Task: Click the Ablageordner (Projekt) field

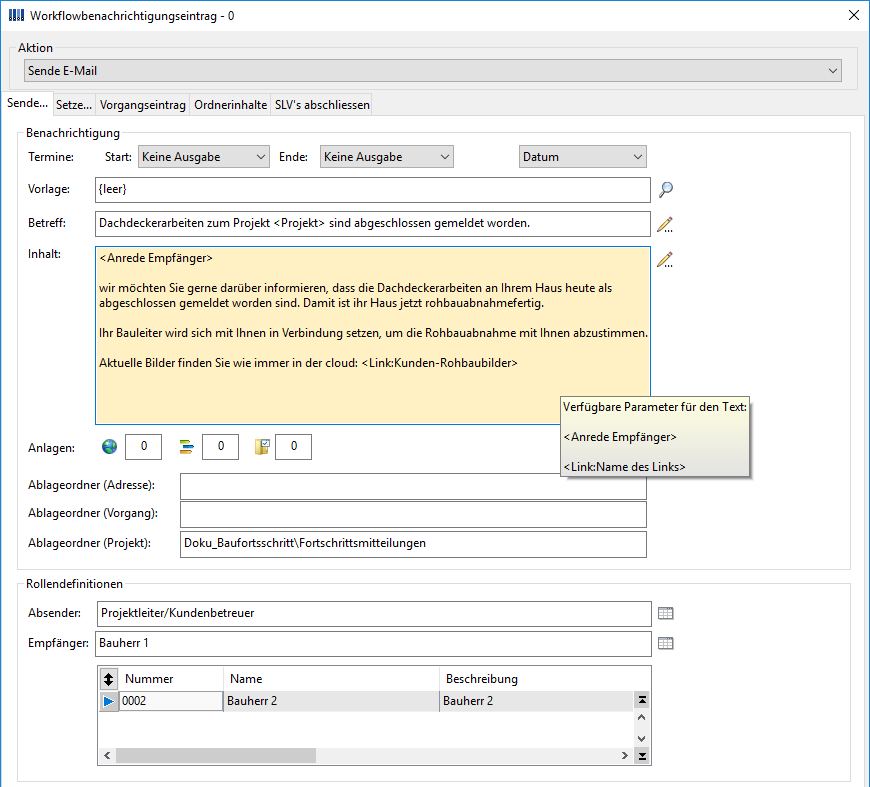Action: [413, 544]
